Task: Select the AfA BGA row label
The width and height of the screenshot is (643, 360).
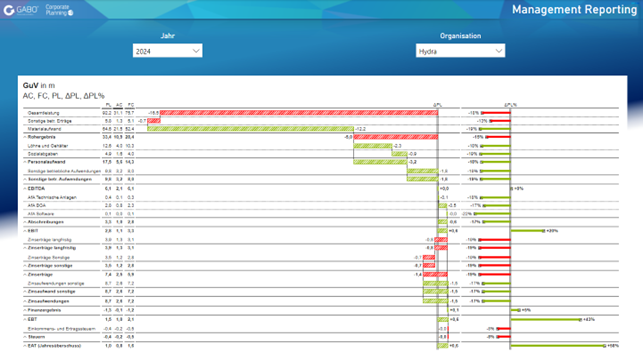Action: click(36, 205)
